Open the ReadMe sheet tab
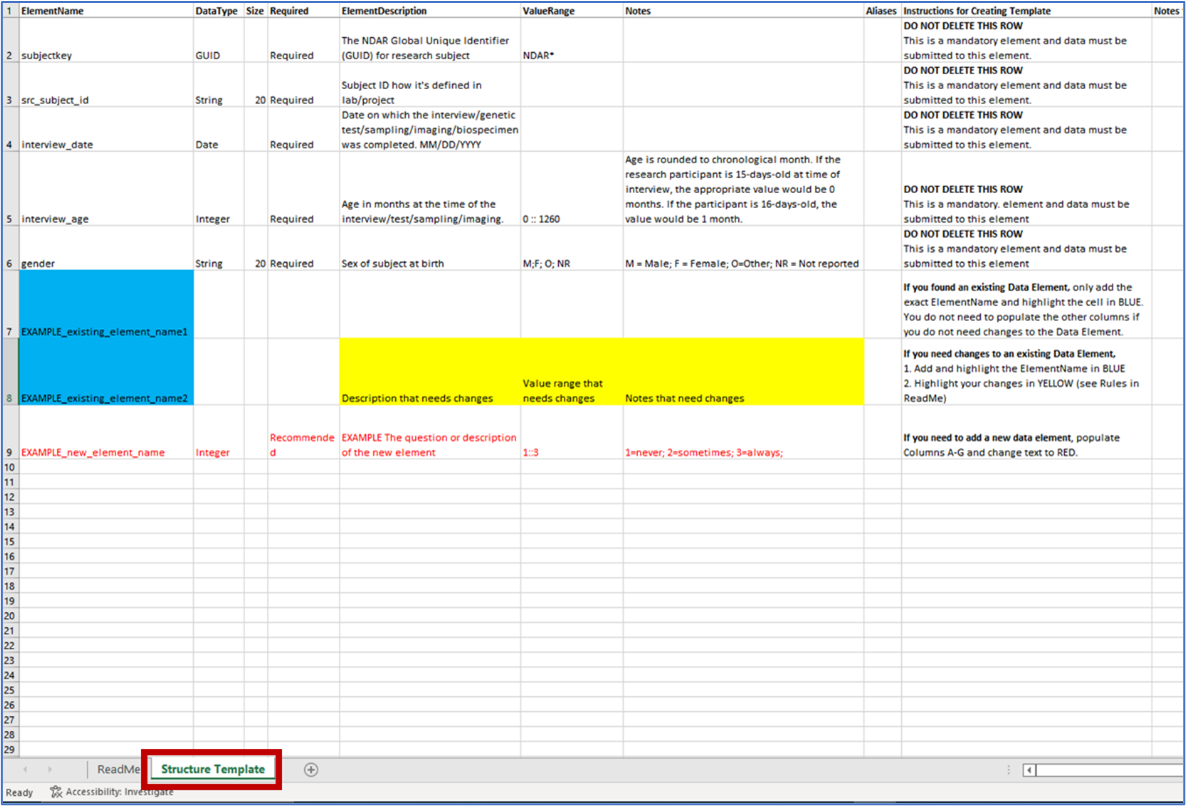1186x806 pixels. [x=118, y=769]
